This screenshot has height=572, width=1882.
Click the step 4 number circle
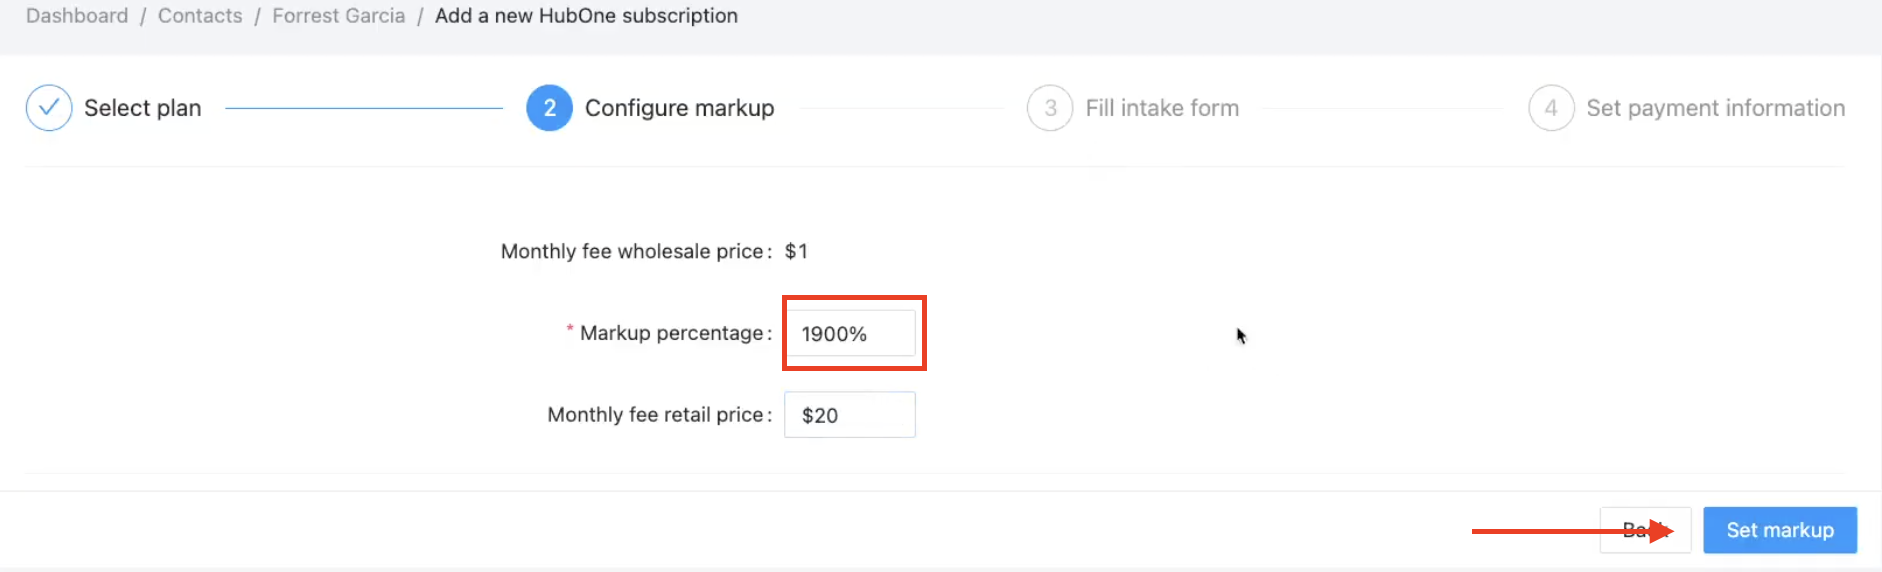1551,108
